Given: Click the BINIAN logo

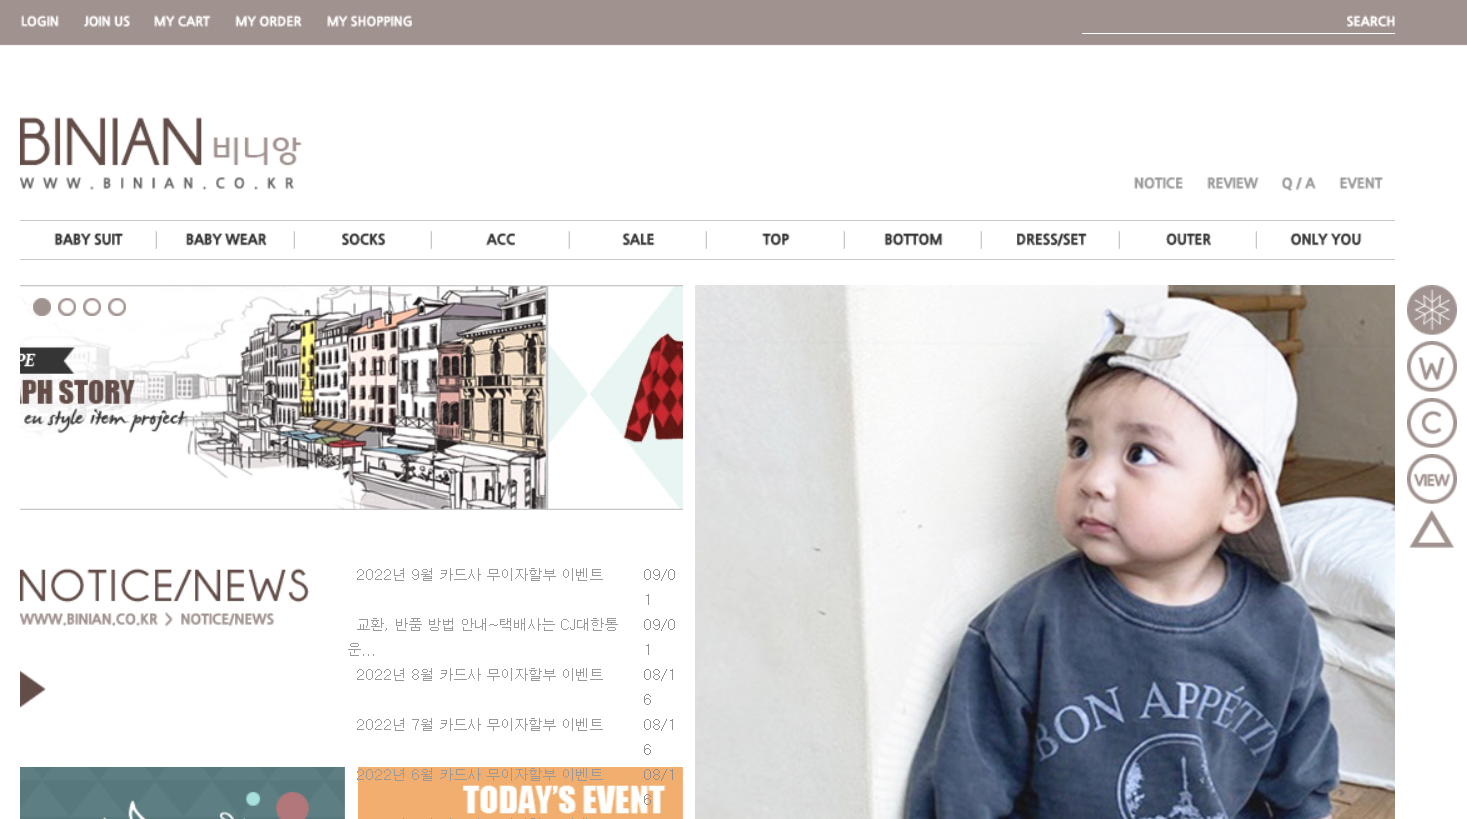Looking at the screenshot, I should click(160, 153).
